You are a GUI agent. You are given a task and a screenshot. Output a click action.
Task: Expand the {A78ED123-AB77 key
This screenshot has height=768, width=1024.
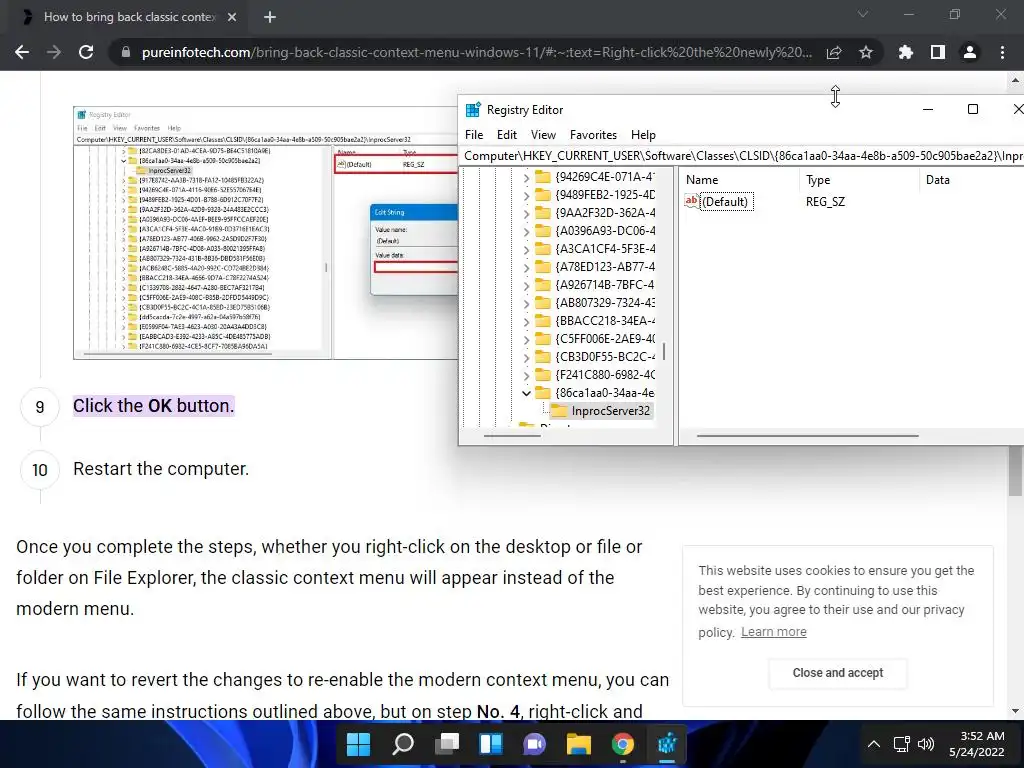526,267
